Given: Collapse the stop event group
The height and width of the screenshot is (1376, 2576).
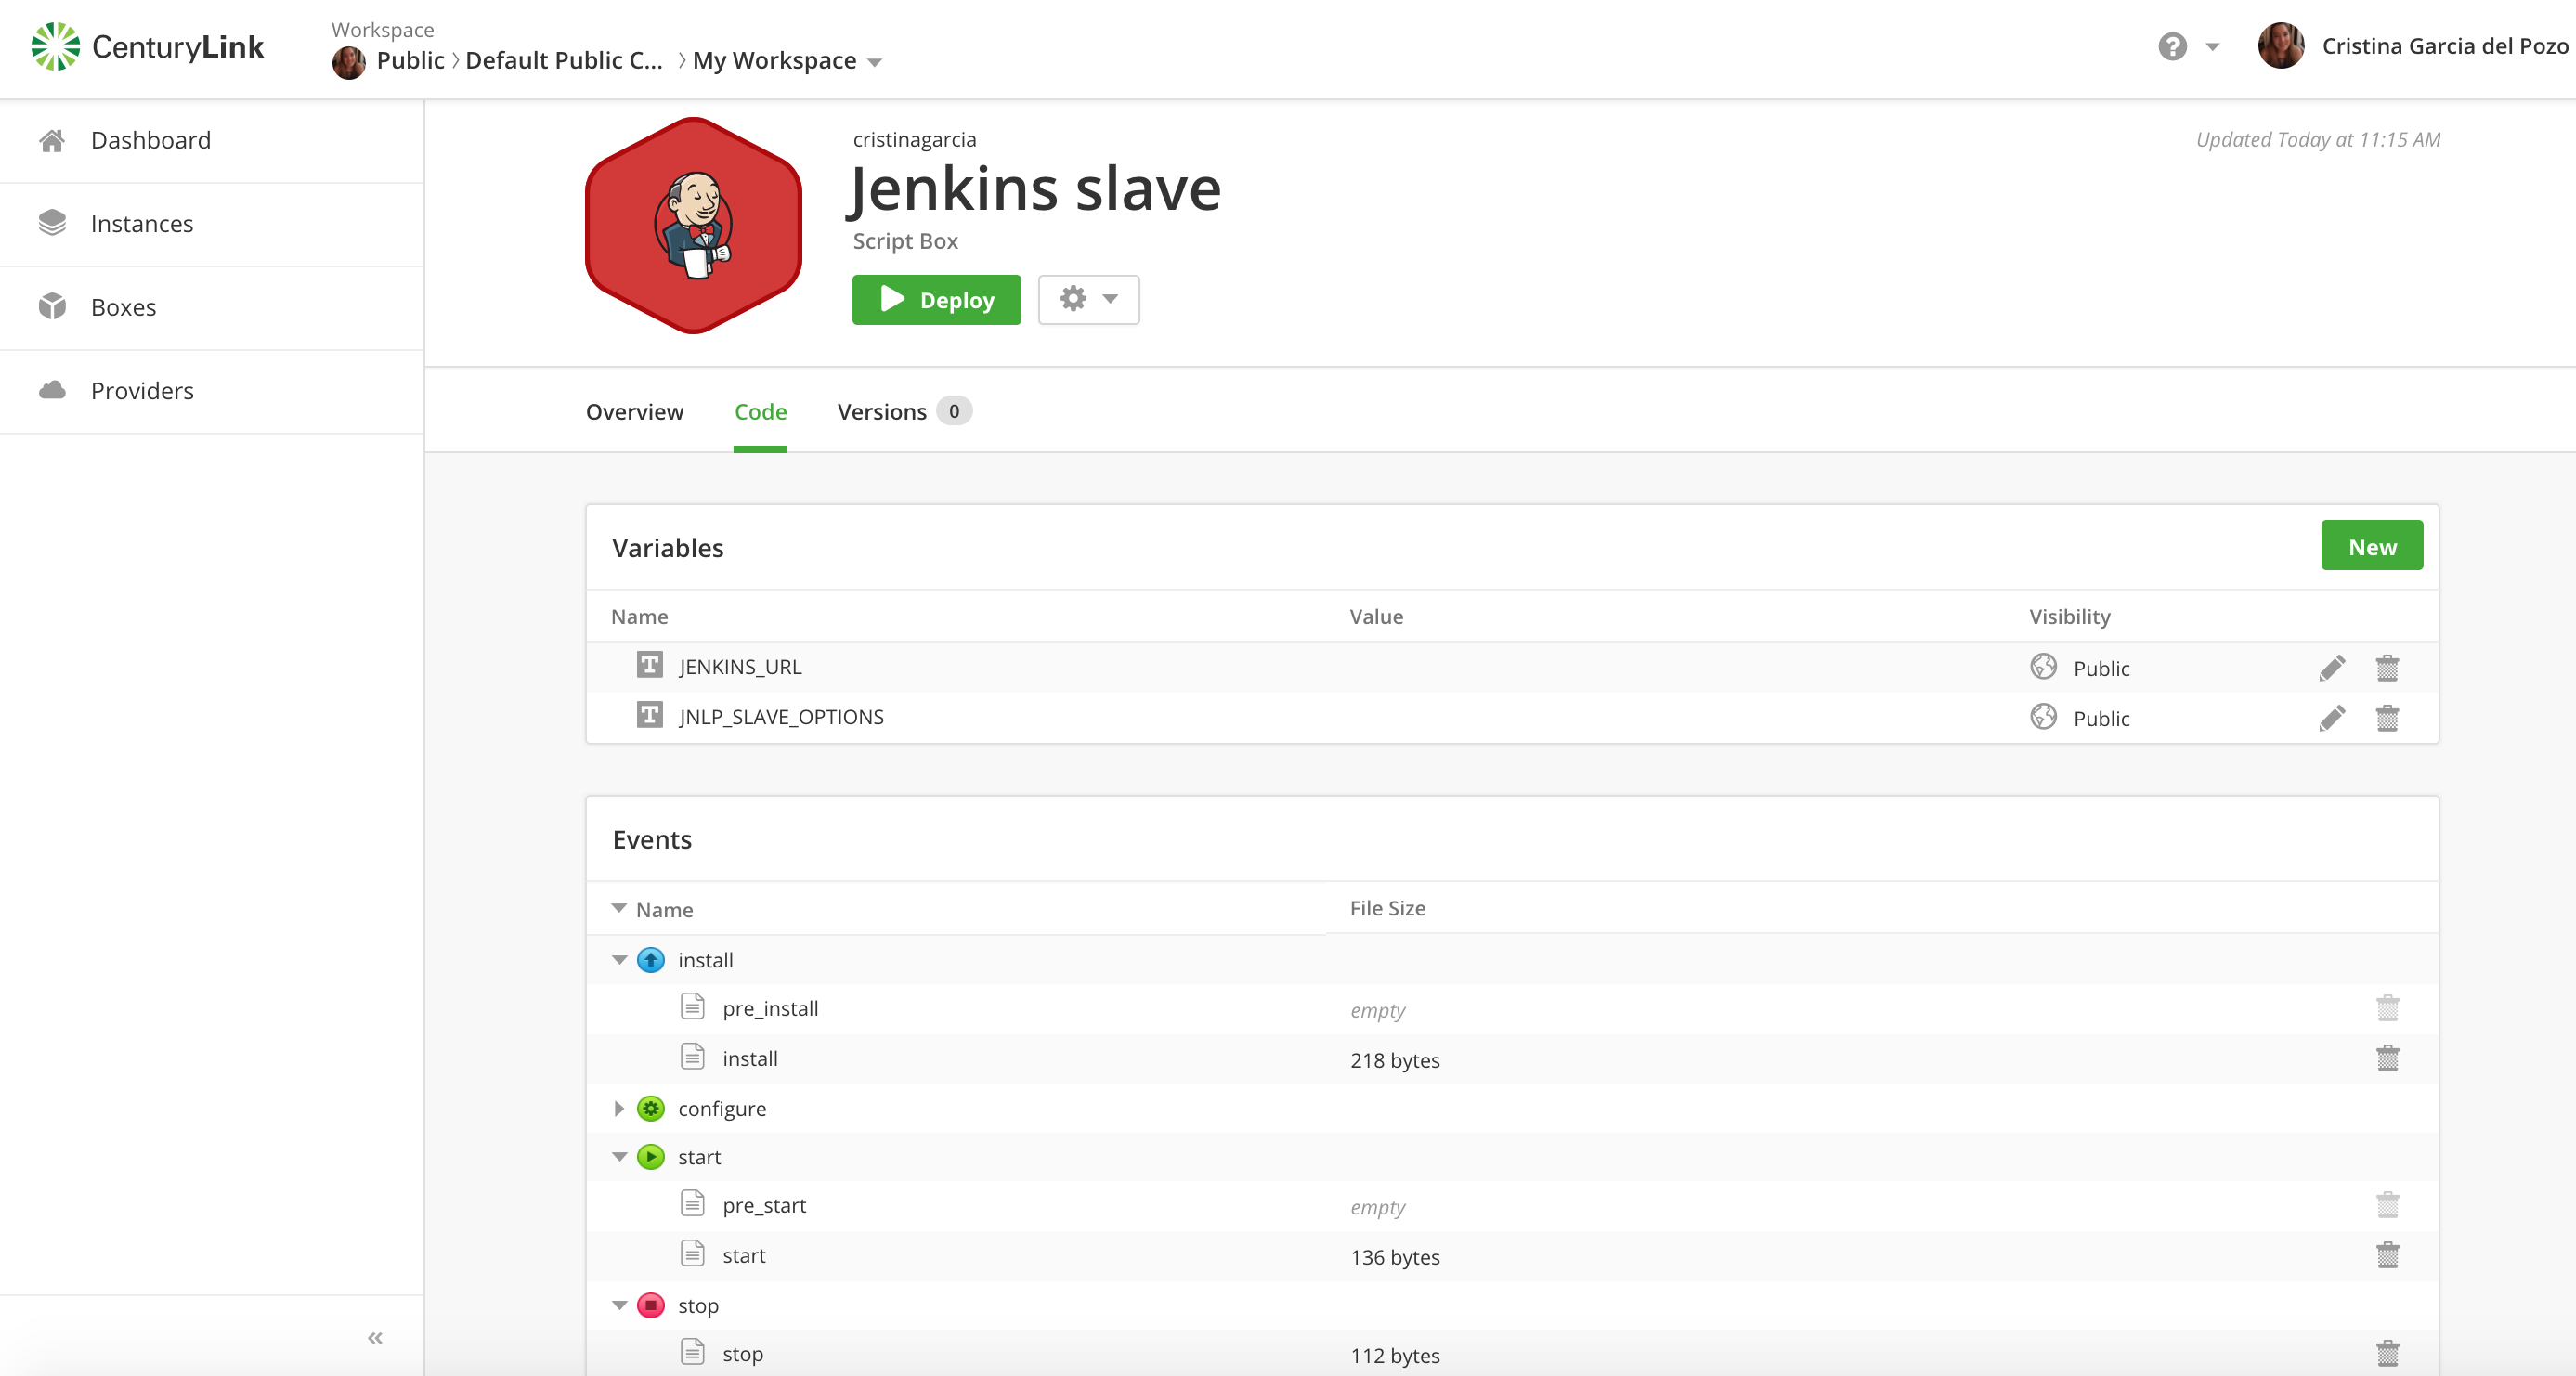Looking at the screenshot, I should point(619,1305).
